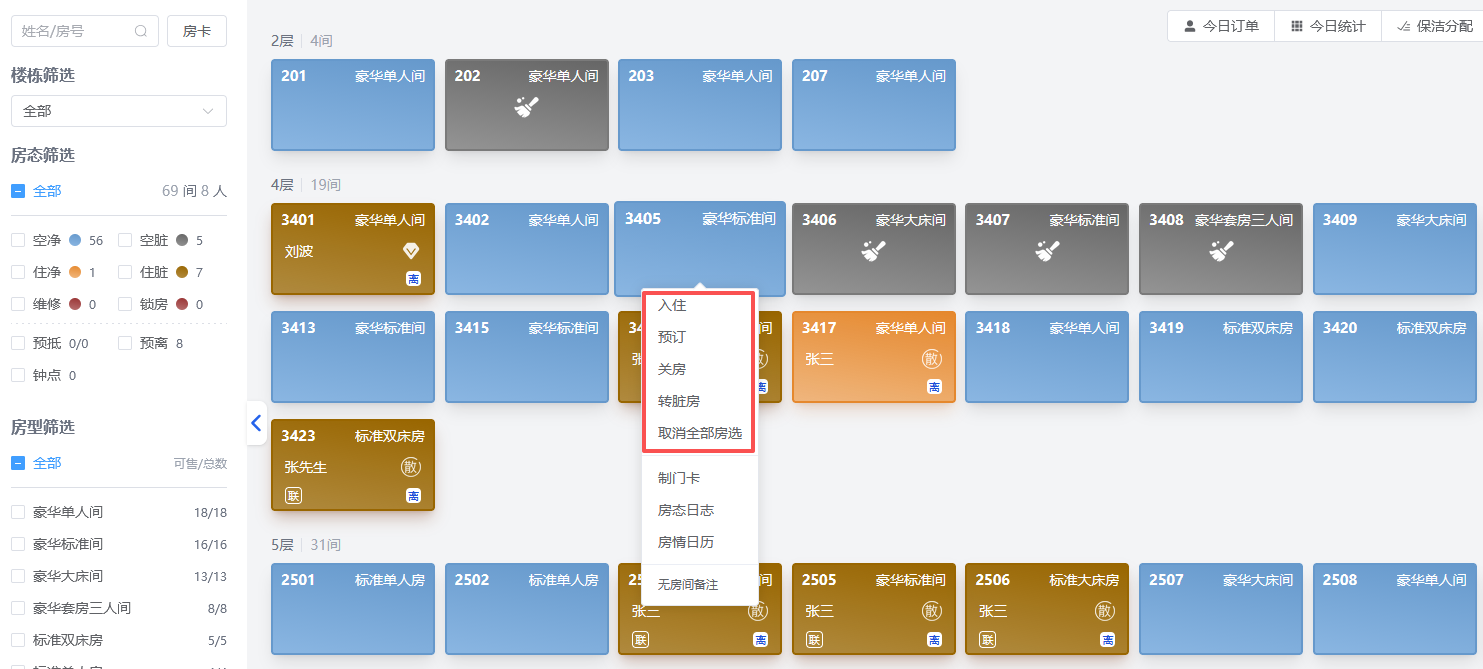Select room card 3409 豪华大床间

1394,249
